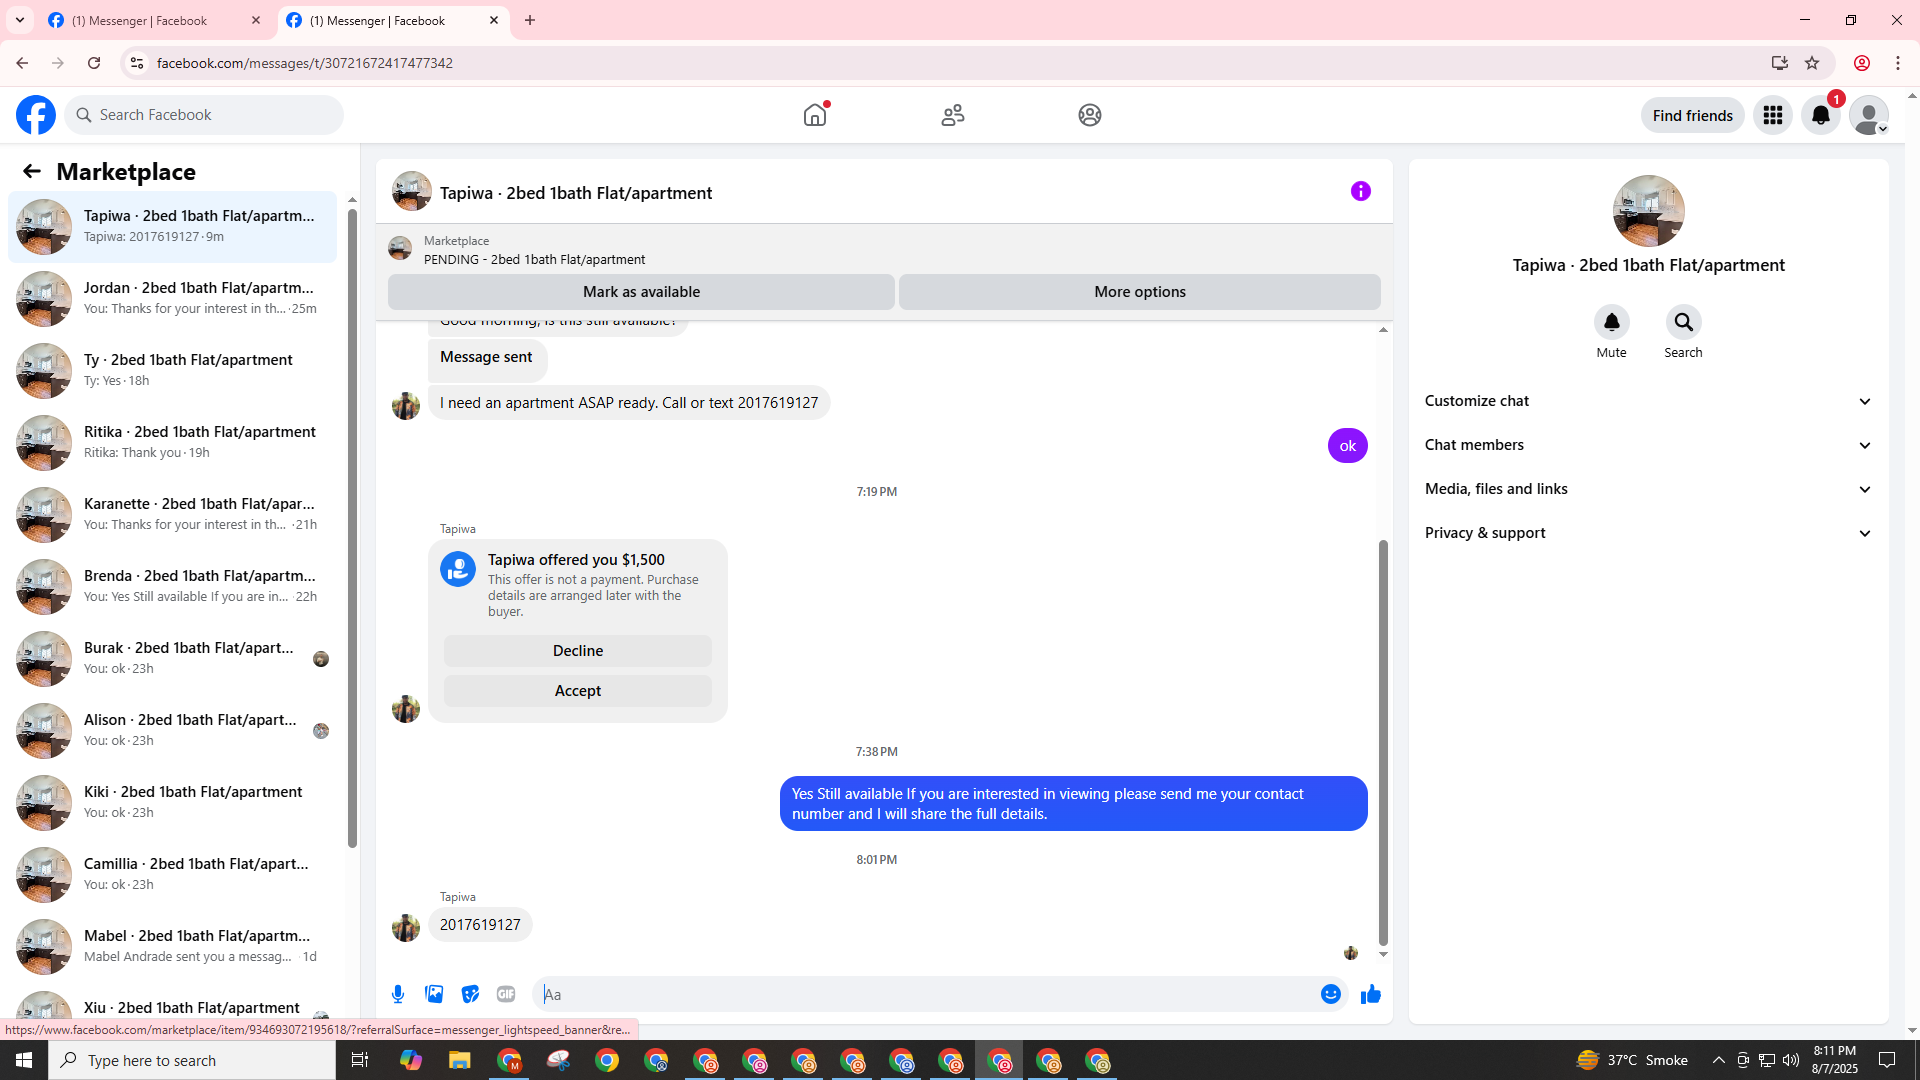Open weather widget showing 37°C Smoke

click(x=1633, y=1060)
